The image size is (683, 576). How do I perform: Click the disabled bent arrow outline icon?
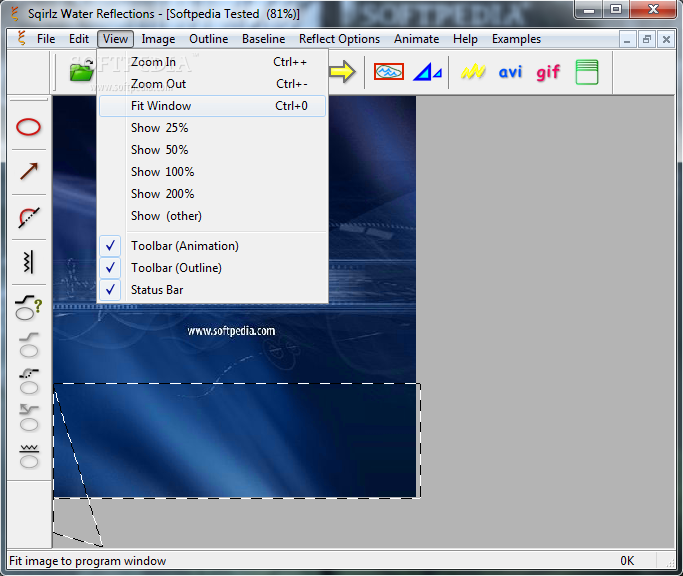[29, 418]
